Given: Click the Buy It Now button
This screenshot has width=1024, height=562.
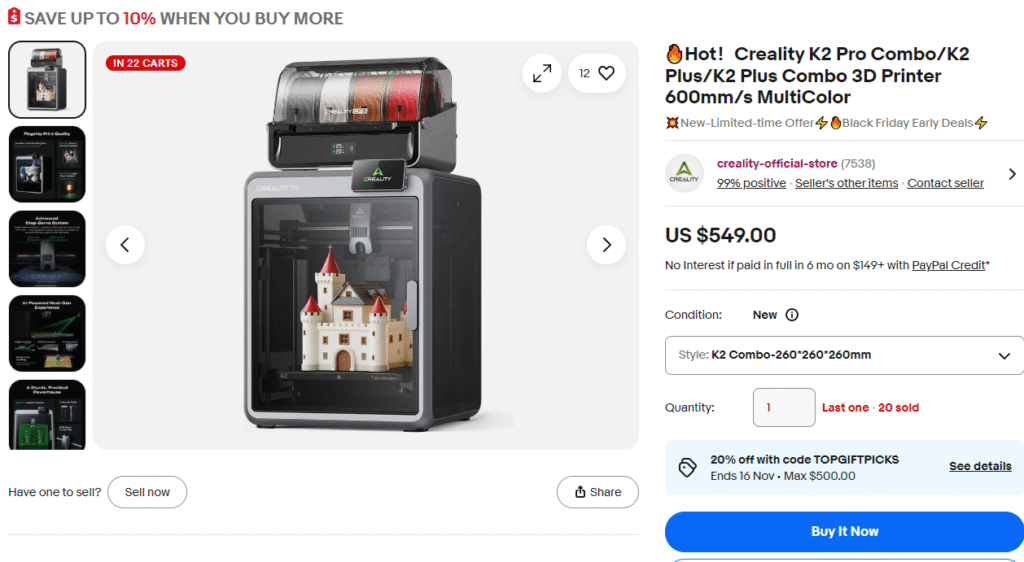Looking at the screenshot, I should (x=844, y=531).
